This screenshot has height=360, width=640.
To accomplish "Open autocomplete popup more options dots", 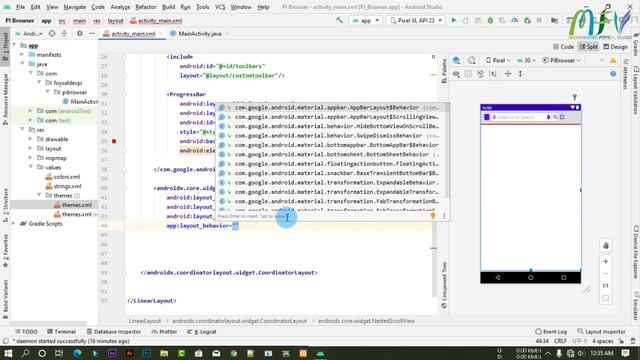I will point(444,216).
